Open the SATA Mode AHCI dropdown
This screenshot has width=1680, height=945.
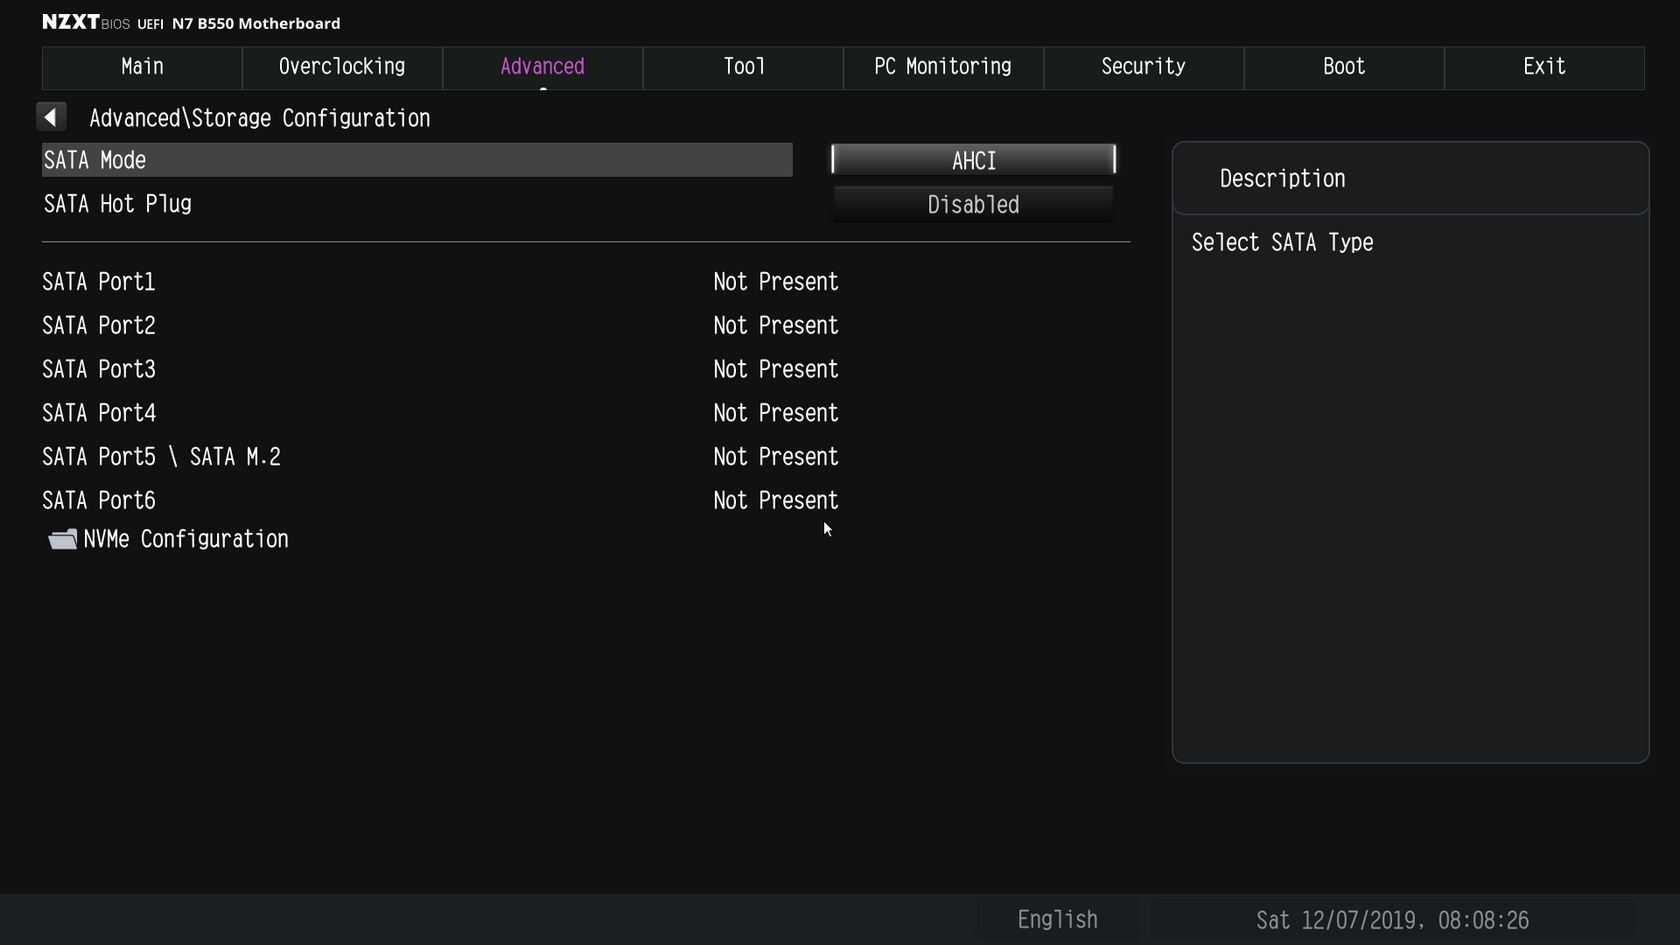pyautogui.click(x=973, y=160)
